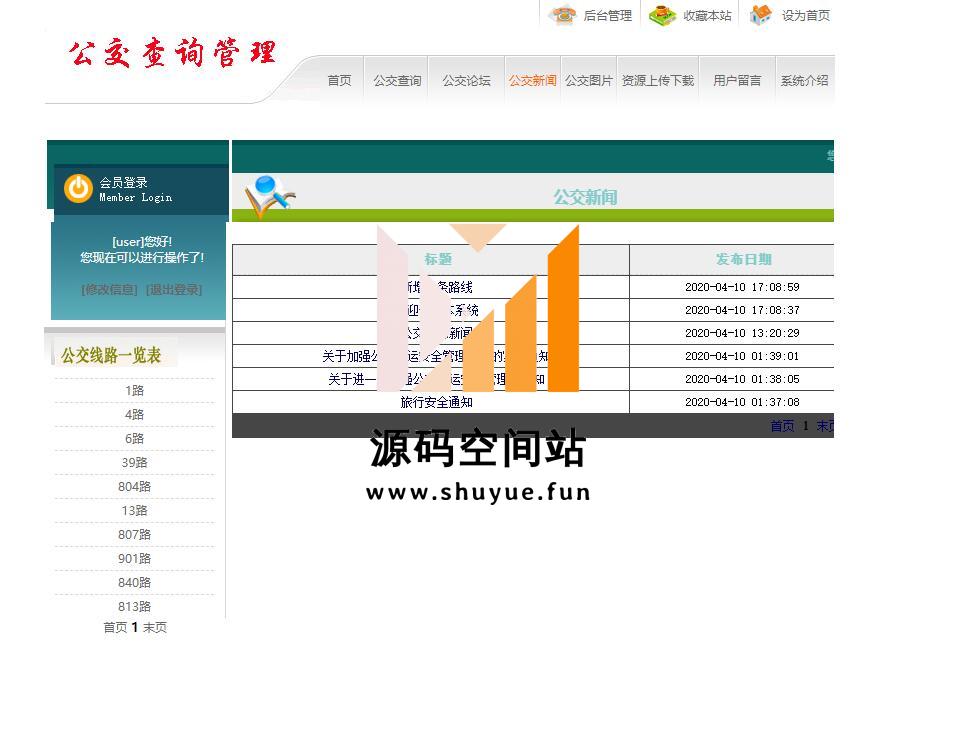Open the 公交查询 navigation tab
The image size is (957, 730).
pyautogui.click(x=397, y=81)
